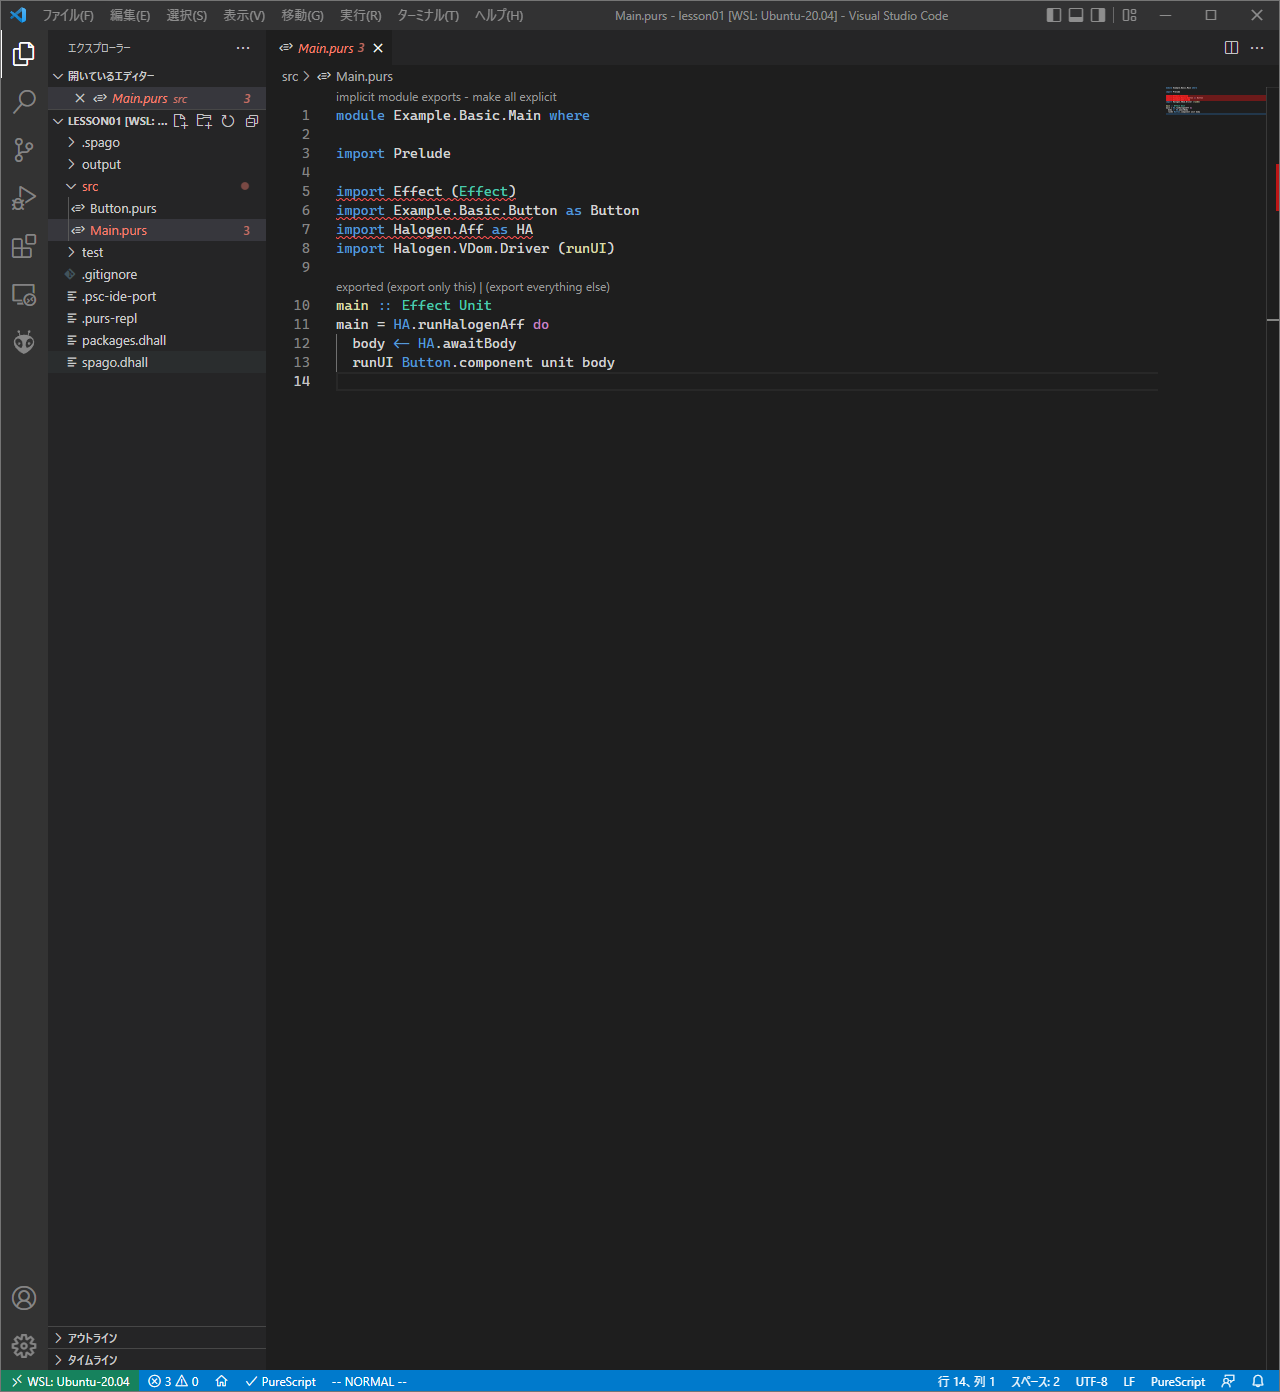Refresh the LESSON01 explorer

[228, 121]
